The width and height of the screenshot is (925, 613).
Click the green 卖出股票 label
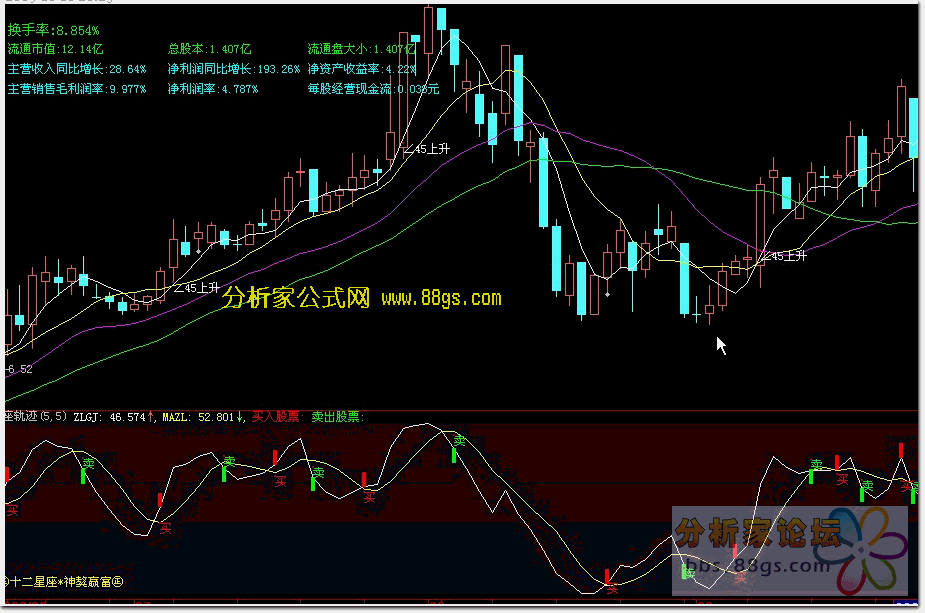[335, 417]
